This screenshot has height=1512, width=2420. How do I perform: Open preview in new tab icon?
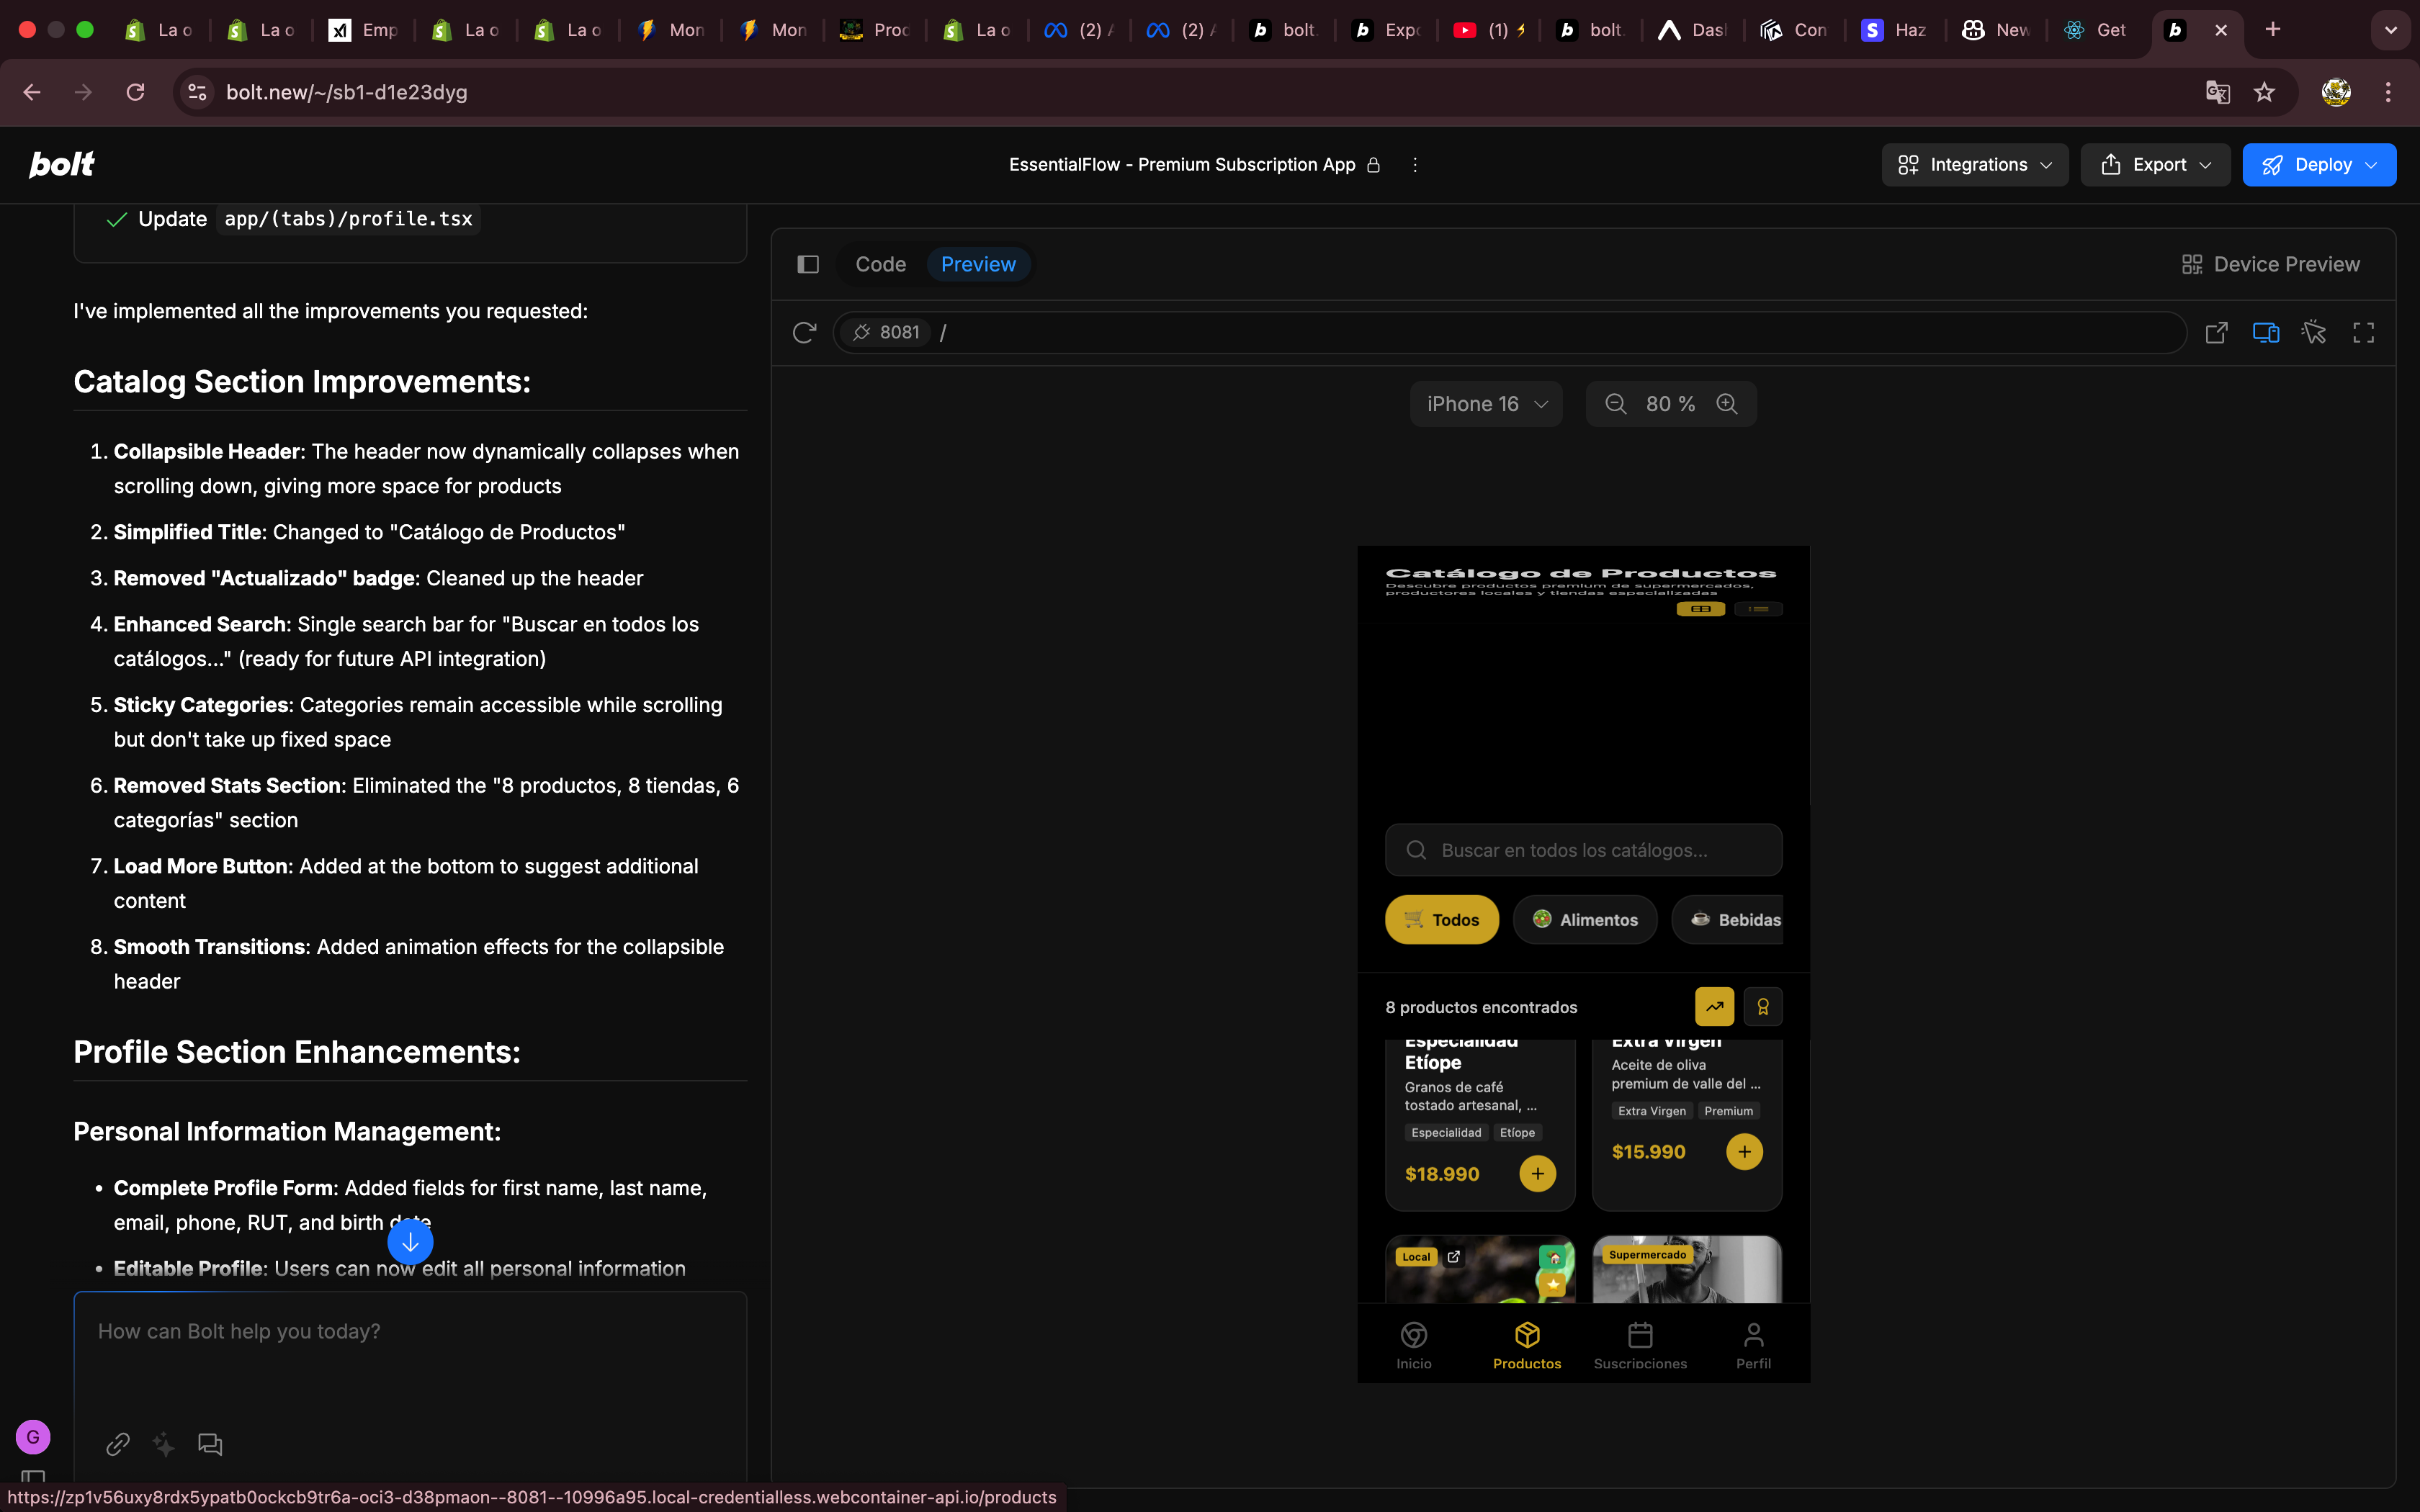2216,332
